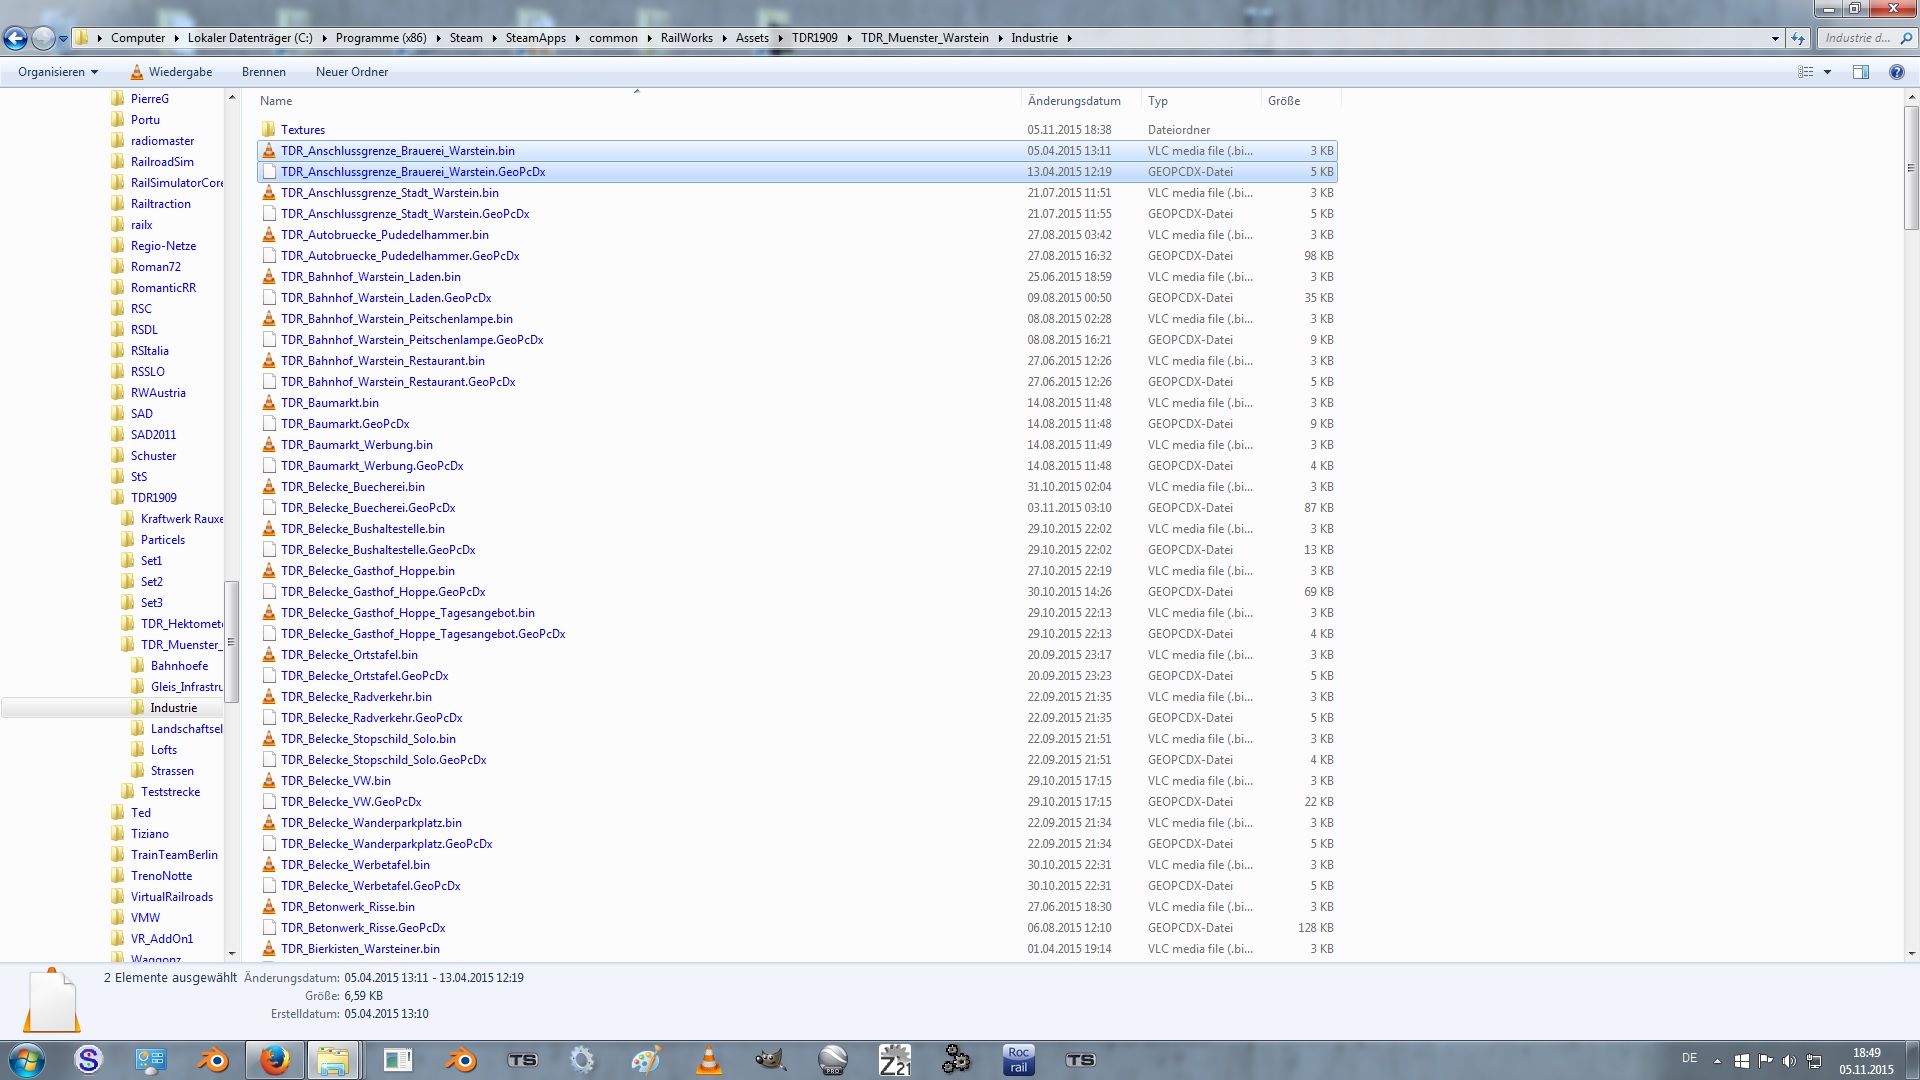Click the Explorer forward arrow button
Viewport: 1920px width, 1080px height.
point(43,38)
